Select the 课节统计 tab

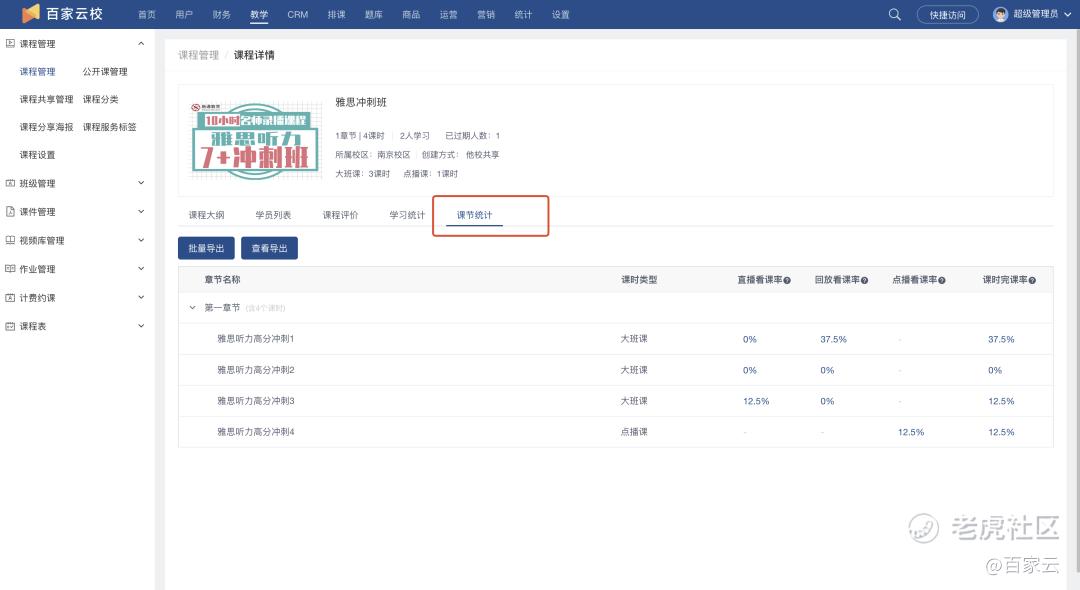[x=475, y=215]
